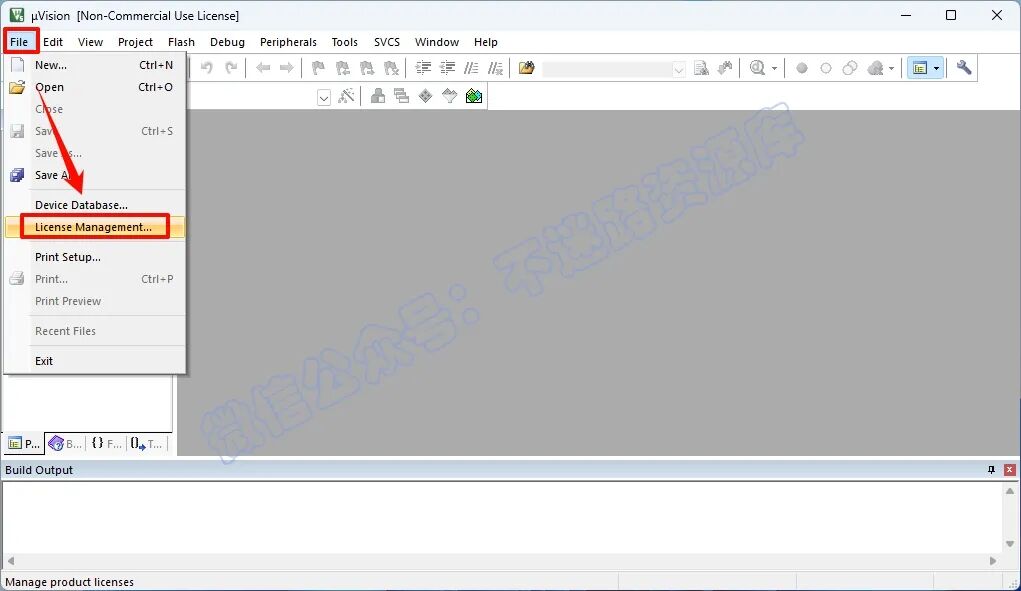This screenshot has width=1021, height=591.
Task: Open Manage Run-Time Environment diamond icon
Action: 425,96
